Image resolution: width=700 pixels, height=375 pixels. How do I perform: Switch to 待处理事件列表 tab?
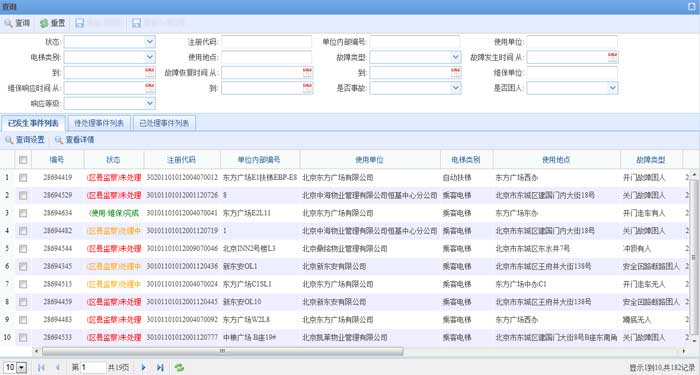pos(99,123)
